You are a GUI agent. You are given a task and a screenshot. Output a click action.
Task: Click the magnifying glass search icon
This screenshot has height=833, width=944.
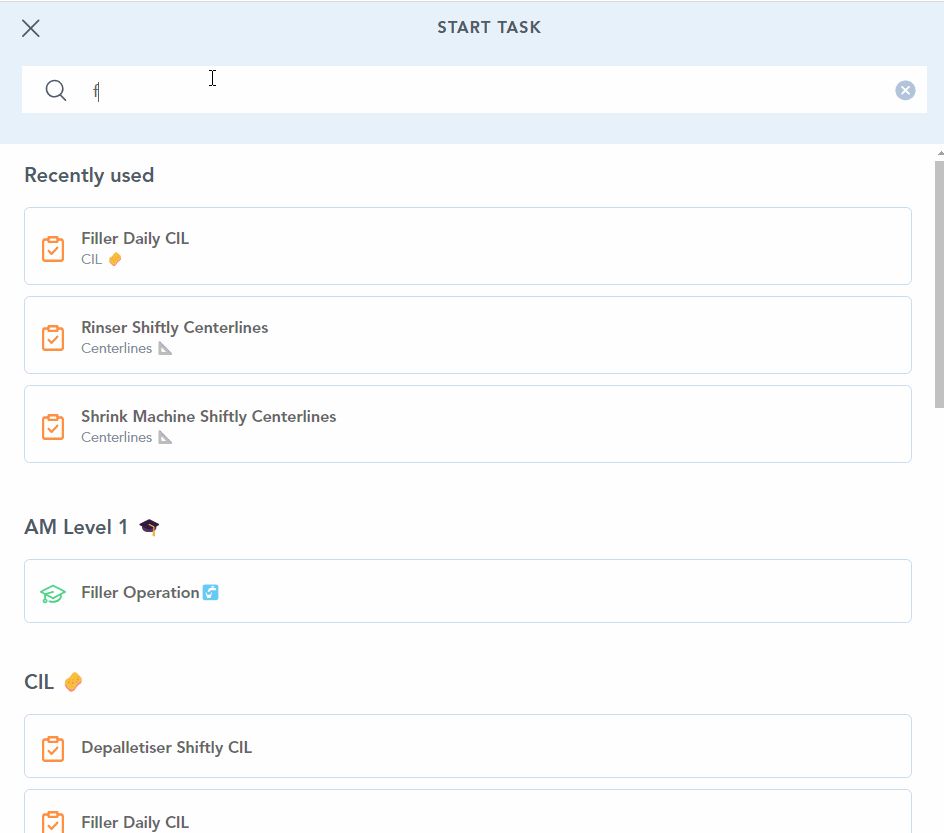[56, 91]
